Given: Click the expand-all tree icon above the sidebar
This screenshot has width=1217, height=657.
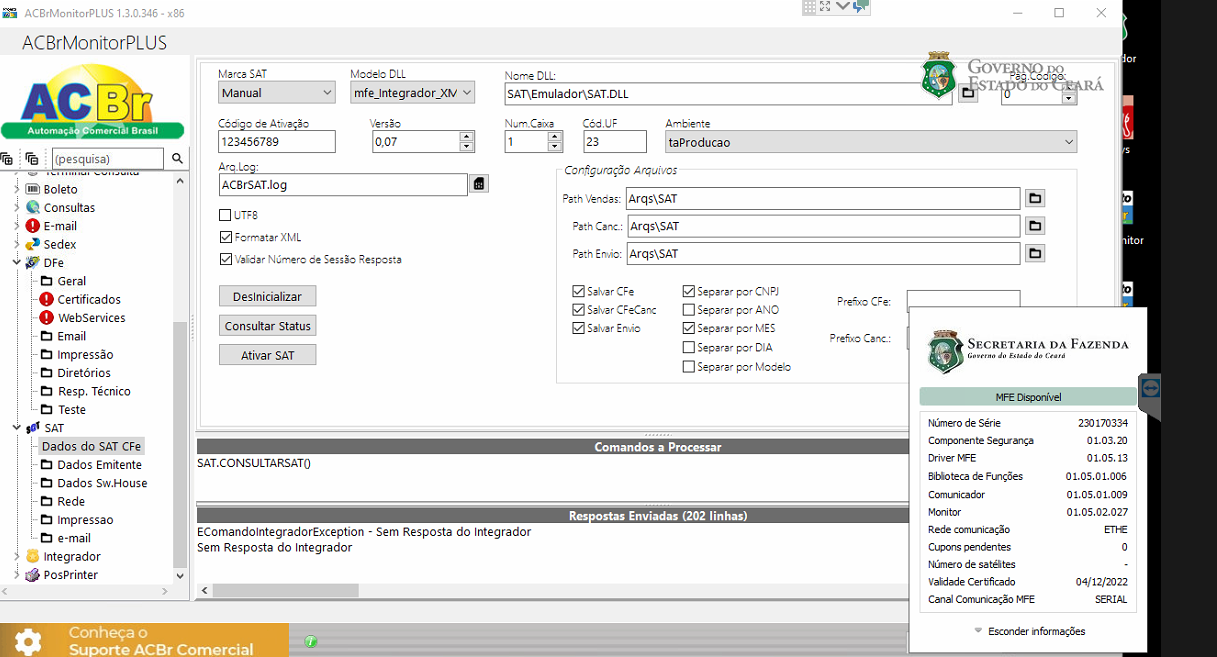Looking at the screenshot, I should 8,159.
